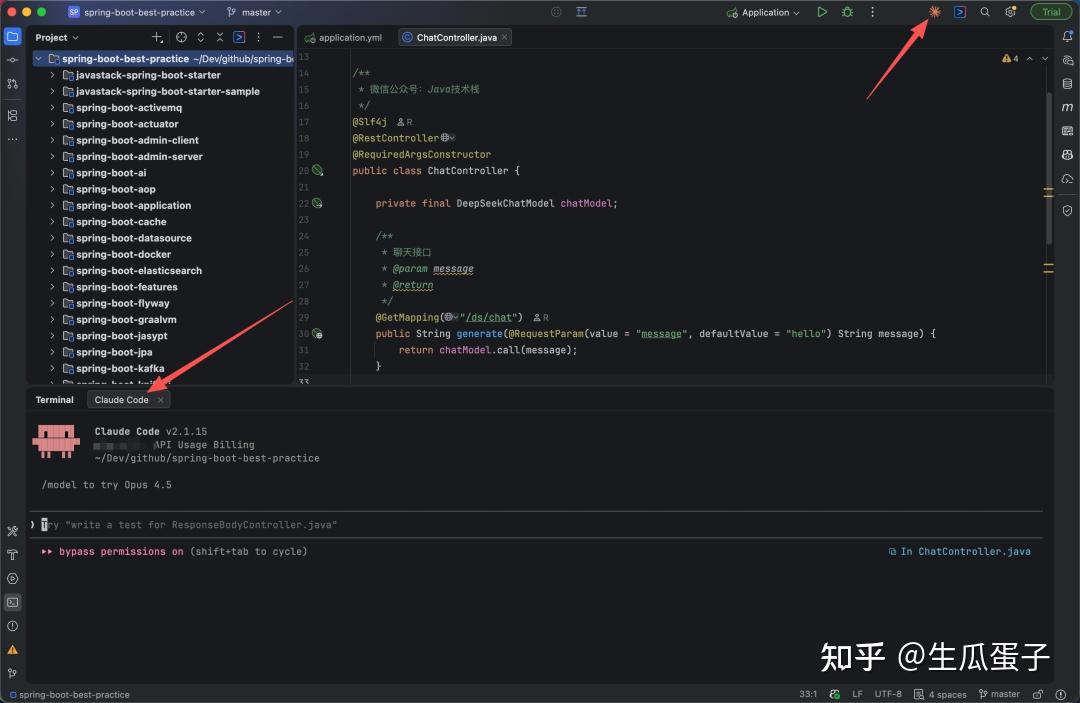Hide the Project panel with minus icon
1080x703 pixels.
click(278, 37)
